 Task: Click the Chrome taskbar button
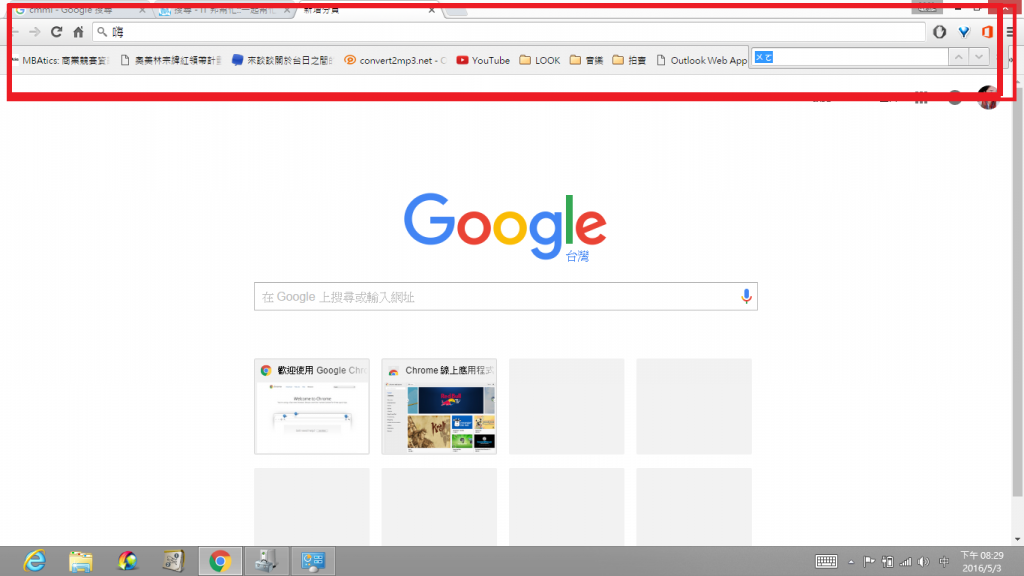coord(220,561)
